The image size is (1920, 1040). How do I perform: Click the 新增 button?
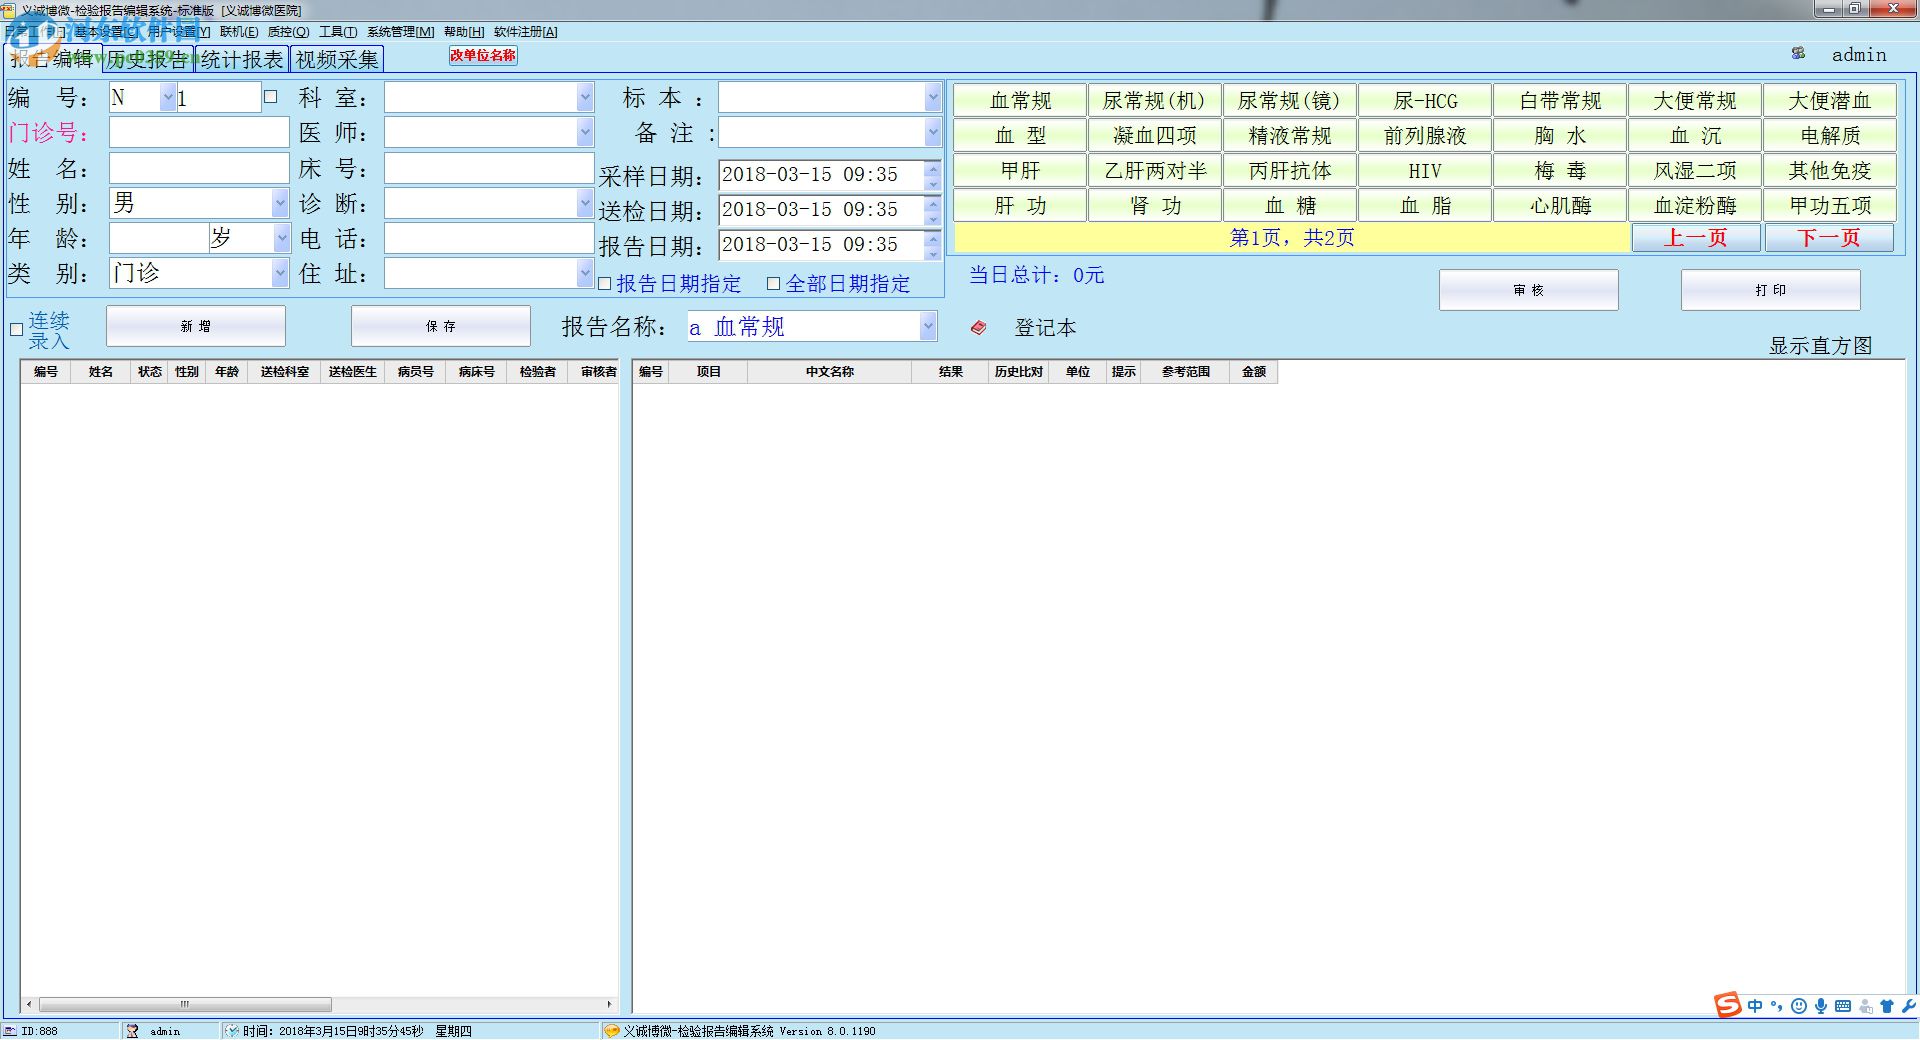pos(196,326)
